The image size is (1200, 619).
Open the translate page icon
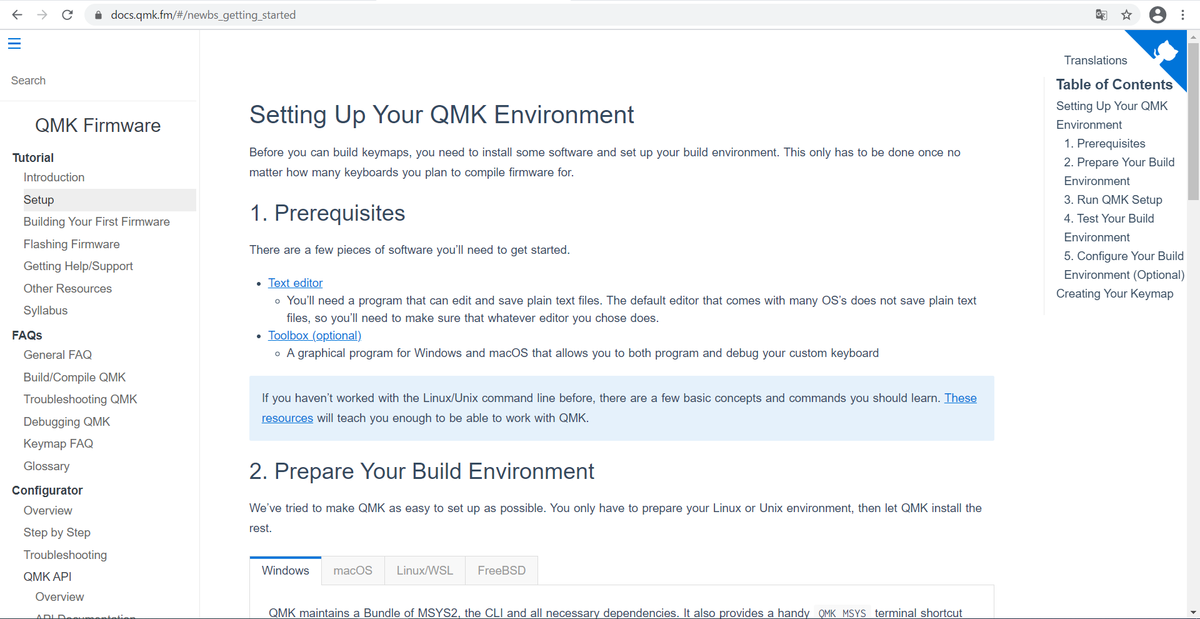[1101, 15]
